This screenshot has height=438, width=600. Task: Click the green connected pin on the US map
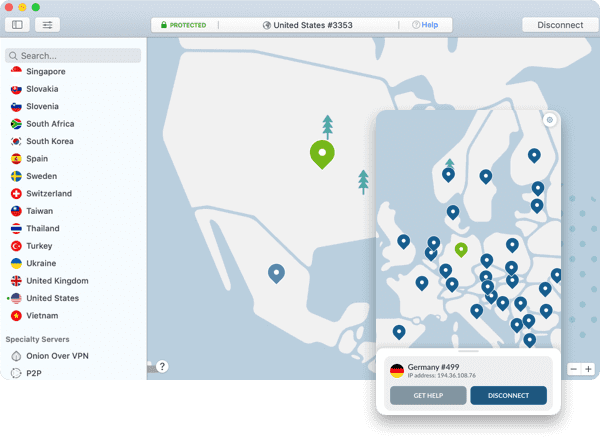tap(322, 154)
